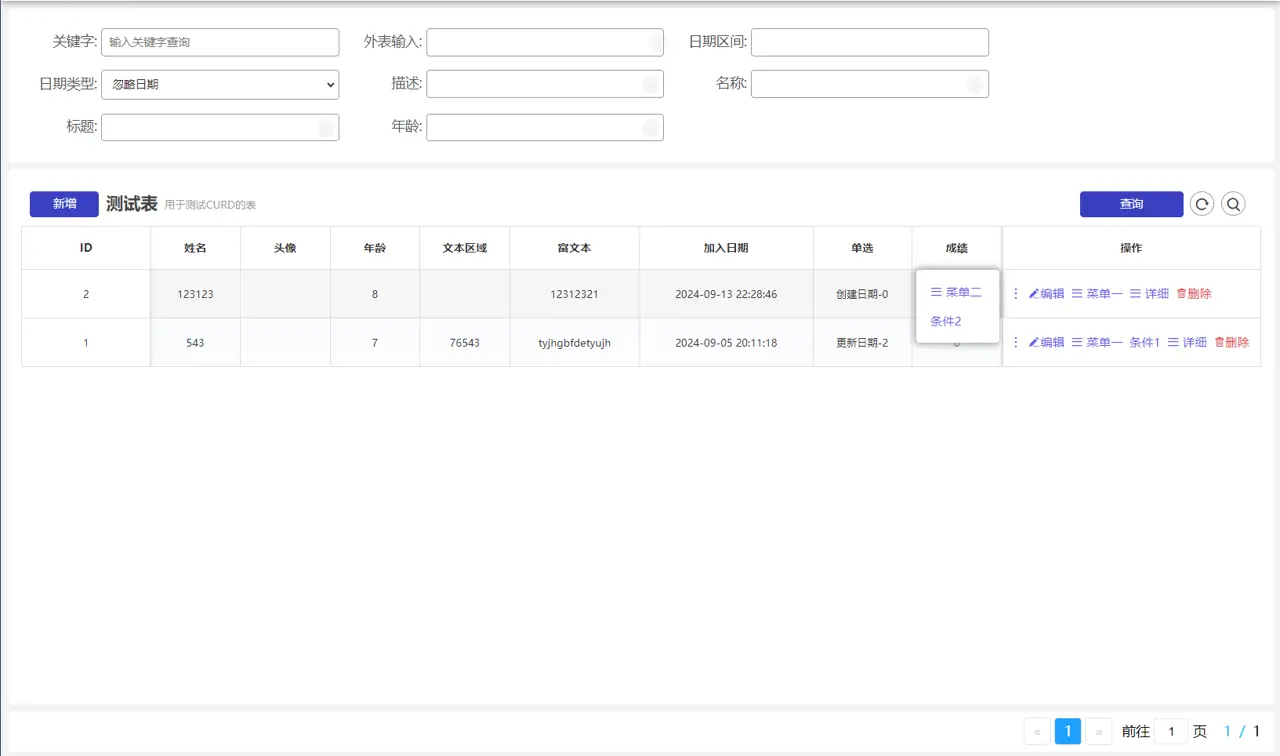Open 详细 for row 543
The width and height of the screenshot is (1280, 756).
coord(1187,342)
